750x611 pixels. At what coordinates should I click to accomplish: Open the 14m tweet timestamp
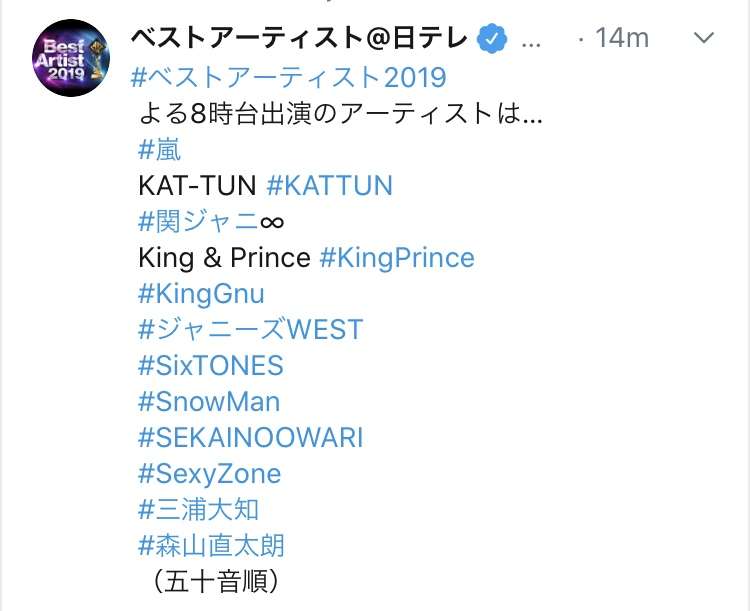622,38
